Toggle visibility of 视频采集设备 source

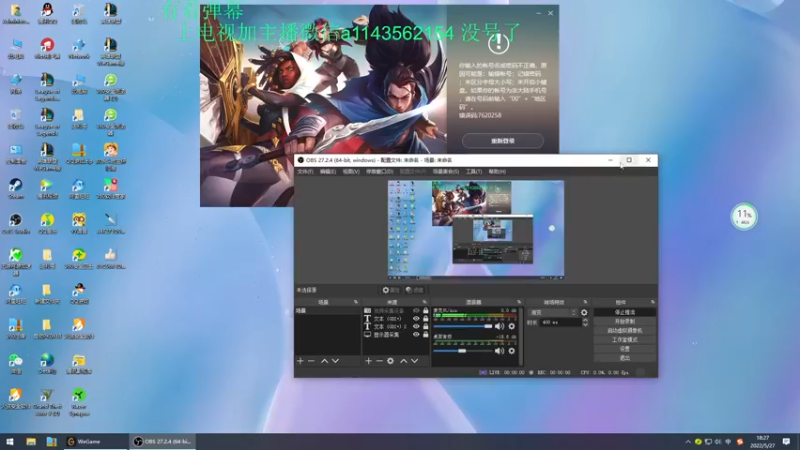416,310
